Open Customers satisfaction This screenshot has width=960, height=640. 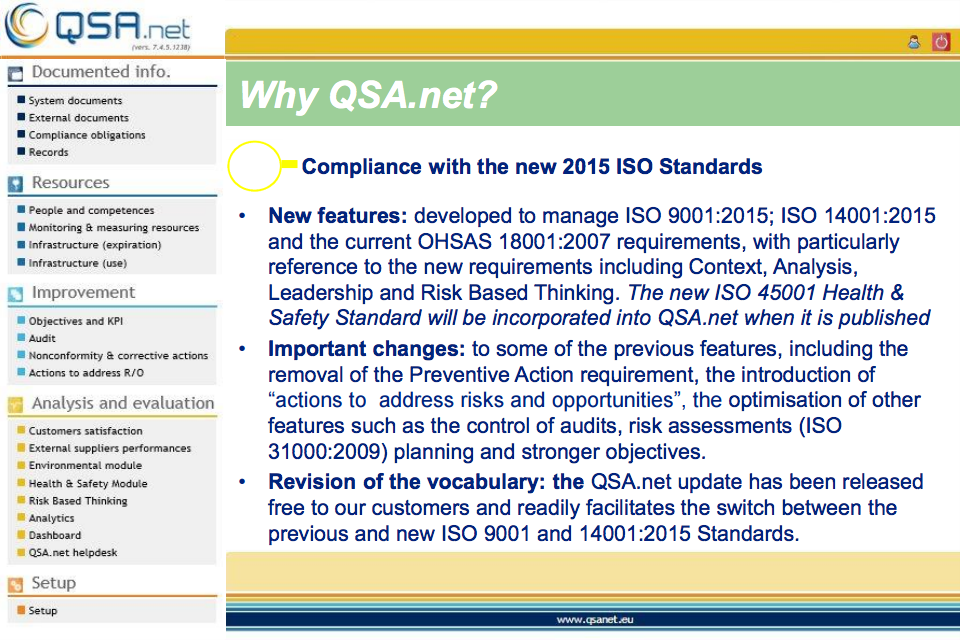85,431
